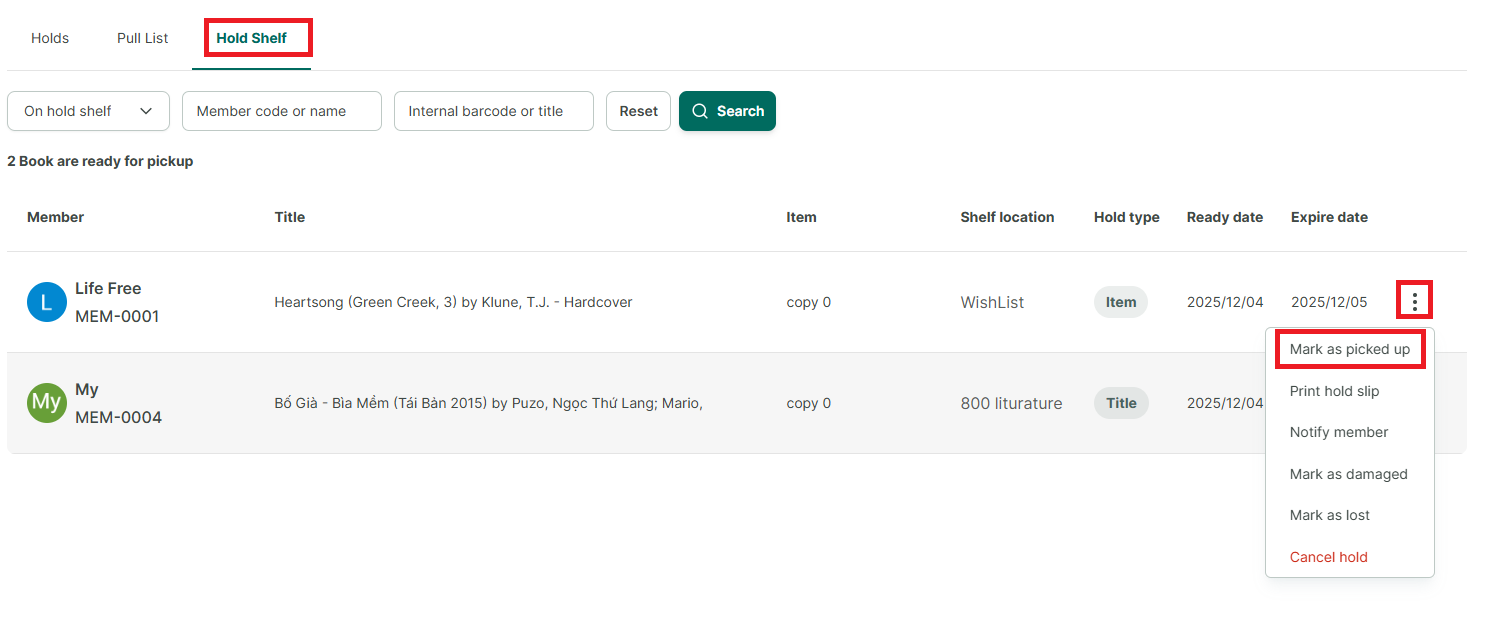This screenshot has height=630, width=1490.
Task: Click the Reset button
Action: pyautogui.click(x=638, y=111)
